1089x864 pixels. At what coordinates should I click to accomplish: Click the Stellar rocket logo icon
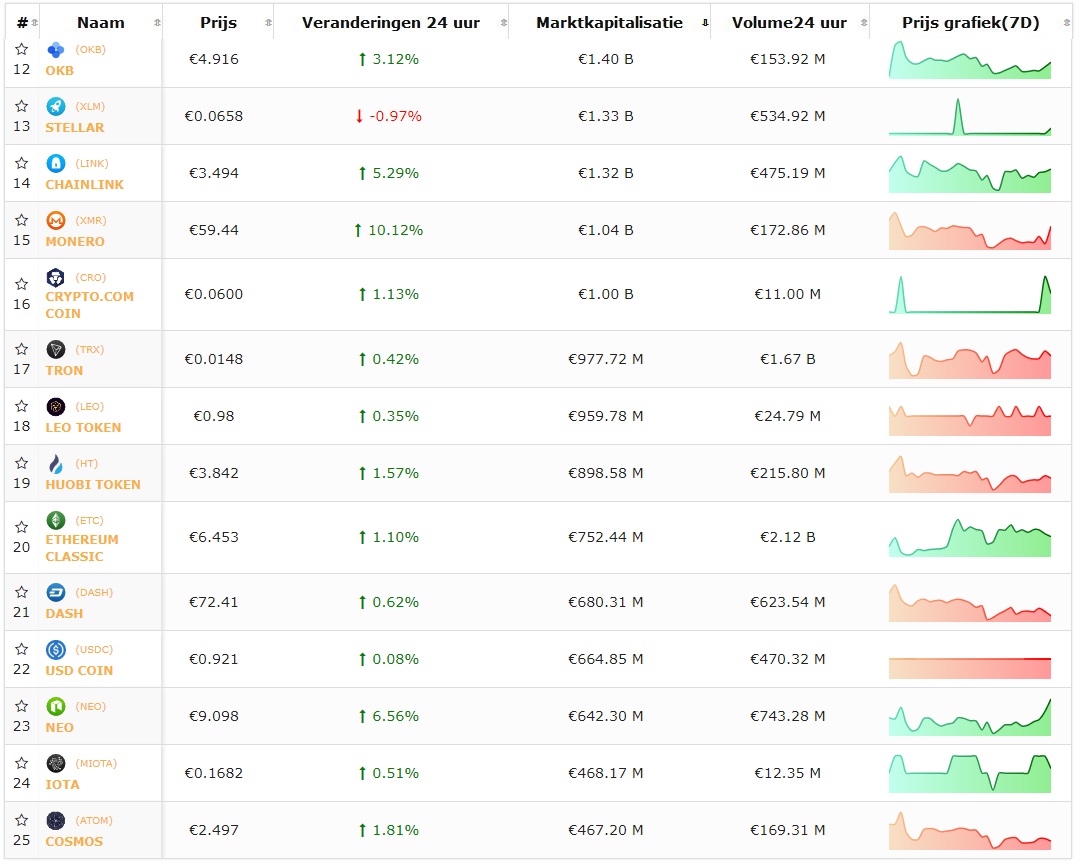point(56,106)
